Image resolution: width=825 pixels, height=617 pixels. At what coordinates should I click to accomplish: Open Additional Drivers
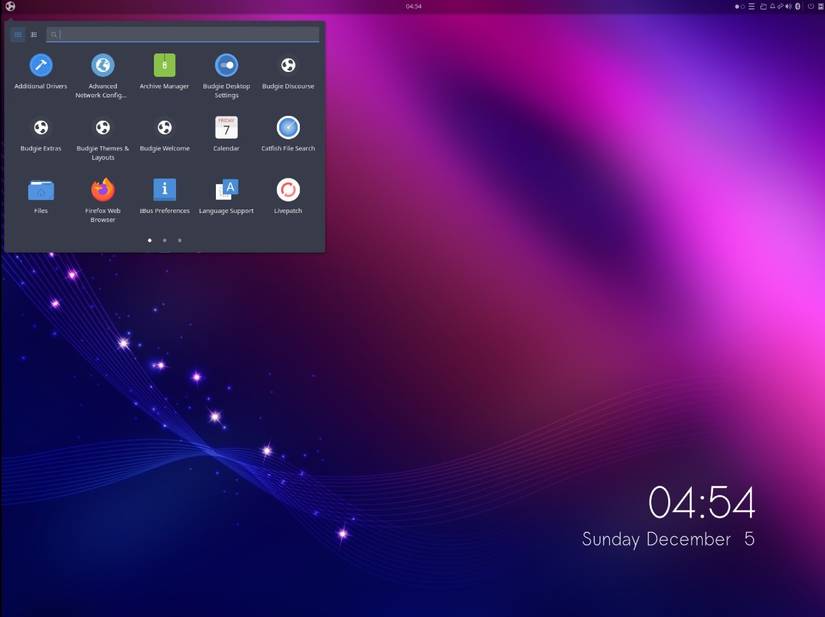click(x=40, y=67)
